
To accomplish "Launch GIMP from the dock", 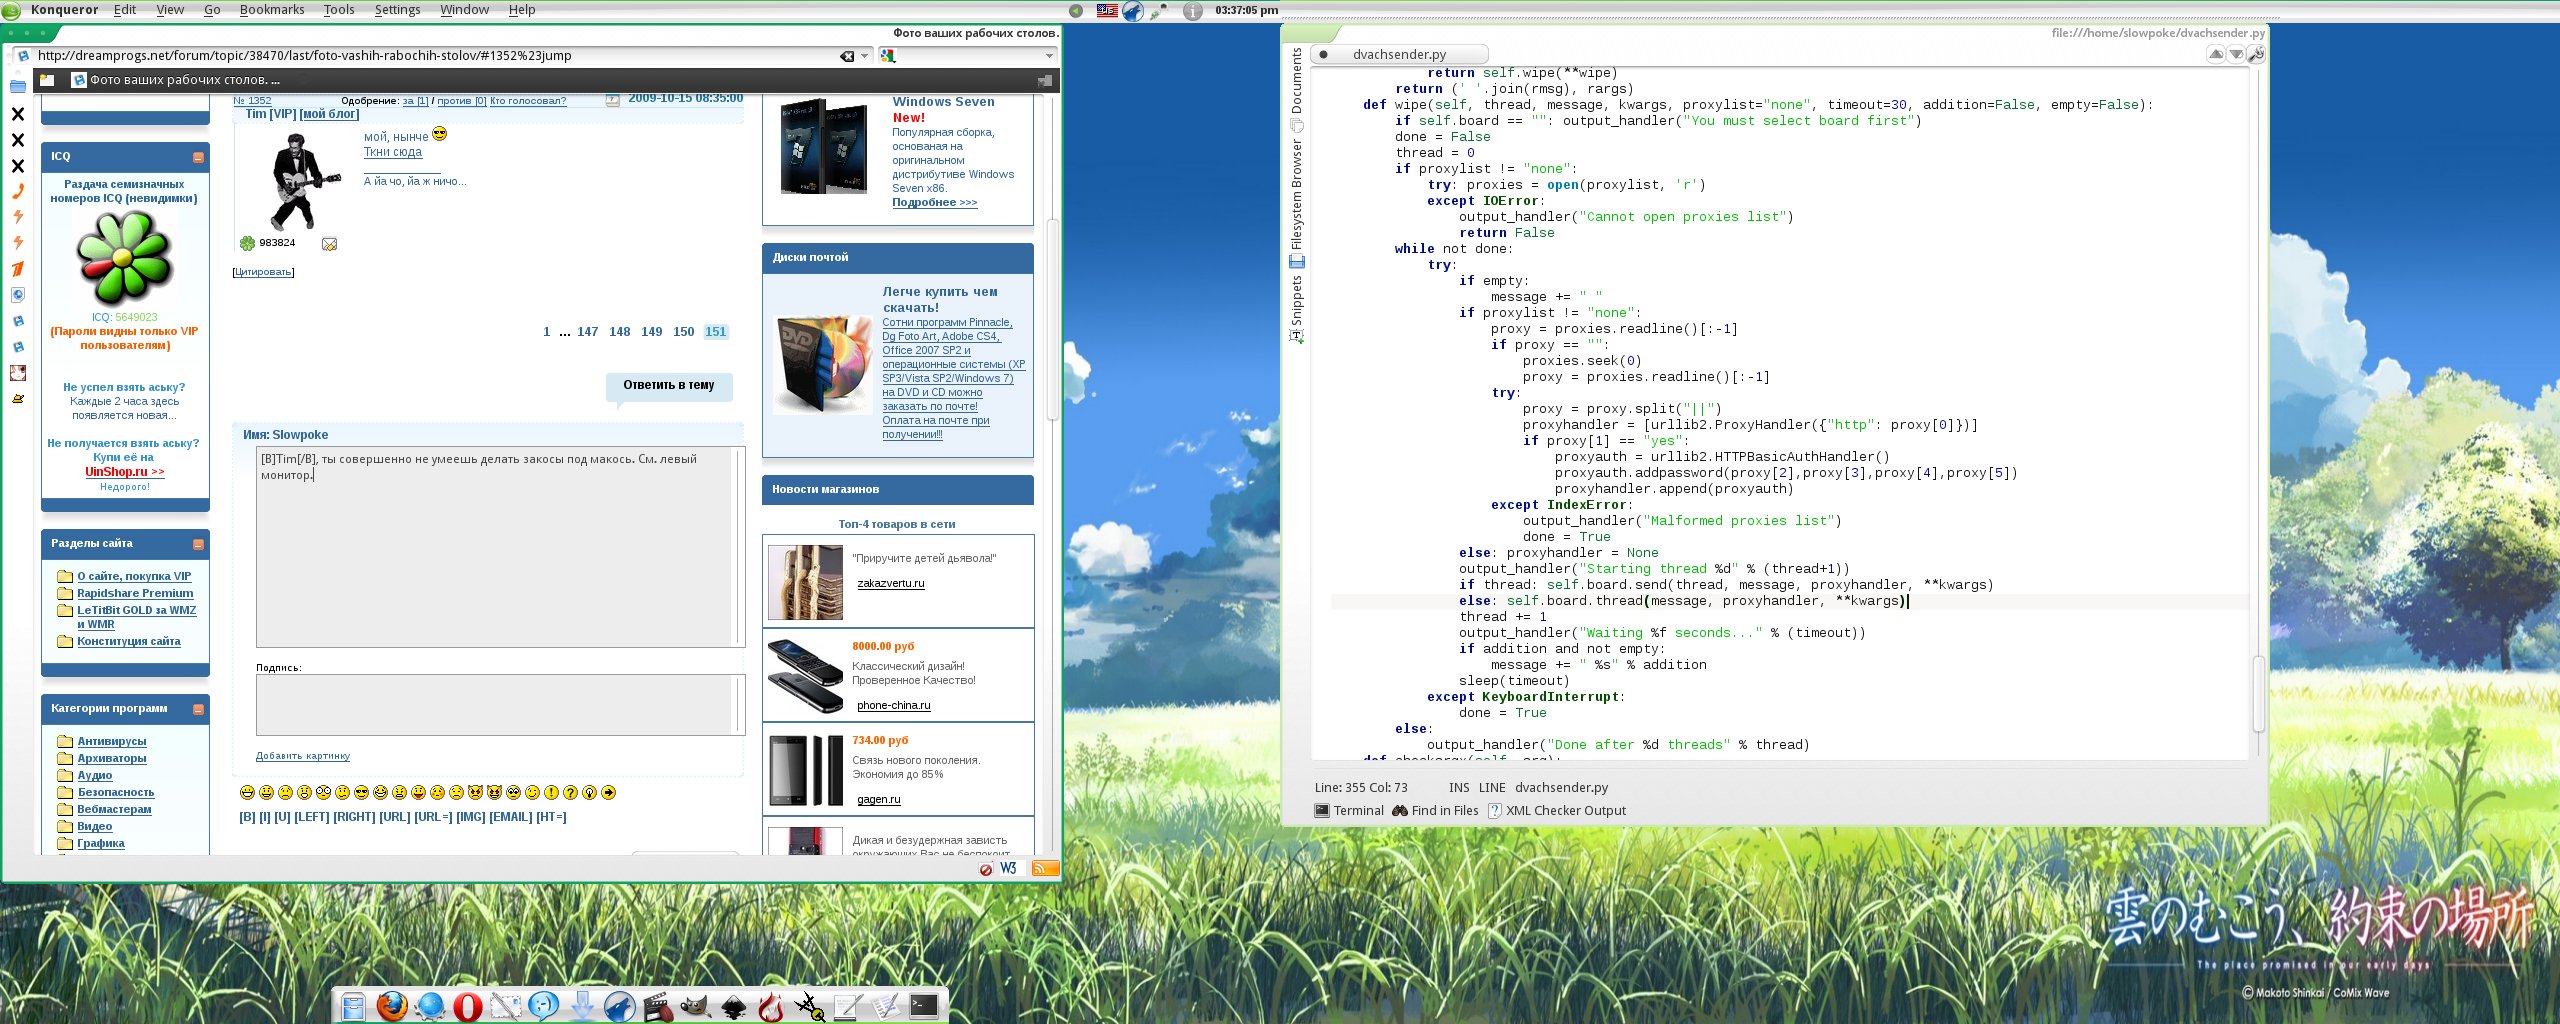I will coord(696,1005).
